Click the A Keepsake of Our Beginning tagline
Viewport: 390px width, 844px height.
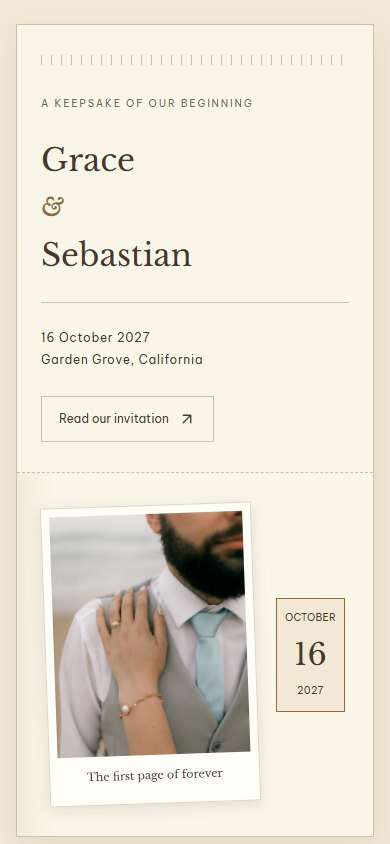pyautogui.click(x=147, y=103)
